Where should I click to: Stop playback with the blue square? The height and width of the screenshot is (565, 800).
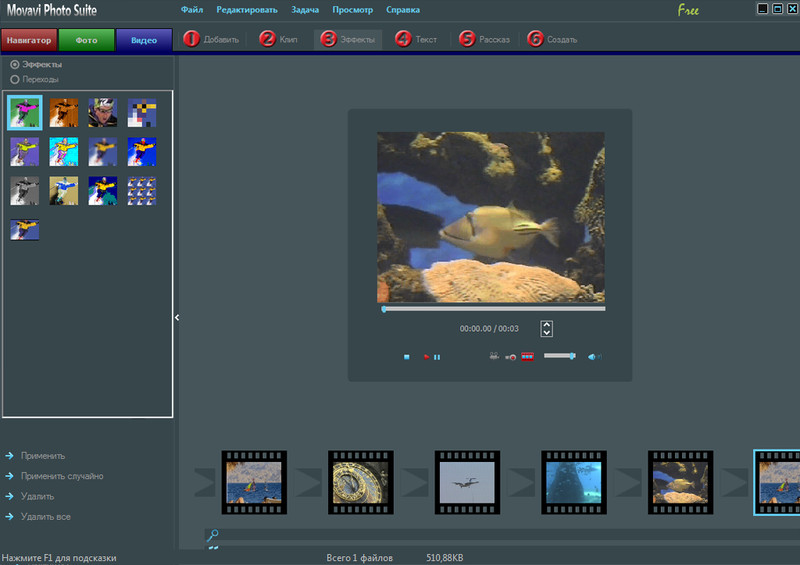[x=407, y=357]
